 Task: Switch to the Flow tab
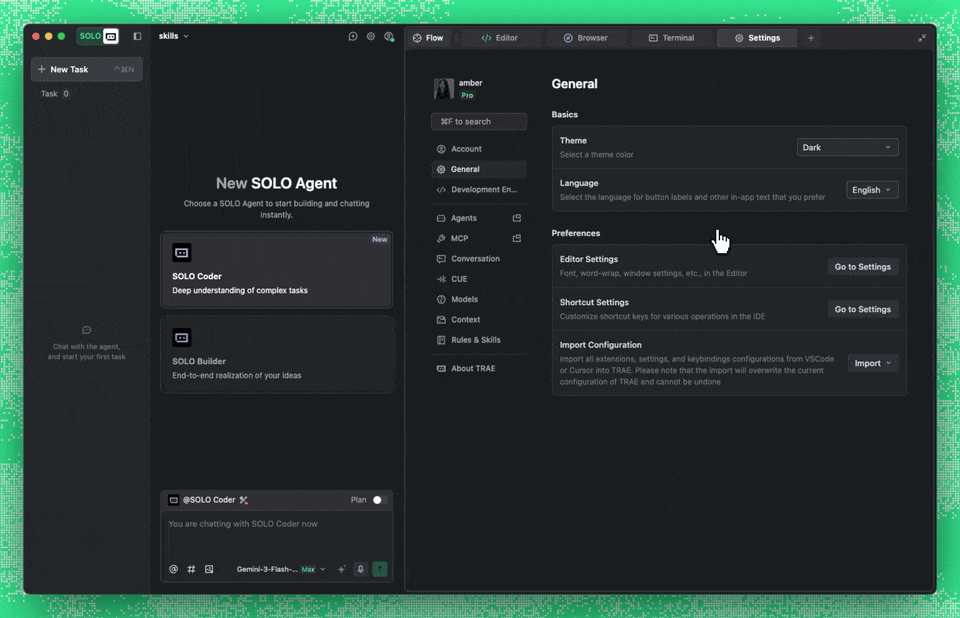click(x=428, y=38)
